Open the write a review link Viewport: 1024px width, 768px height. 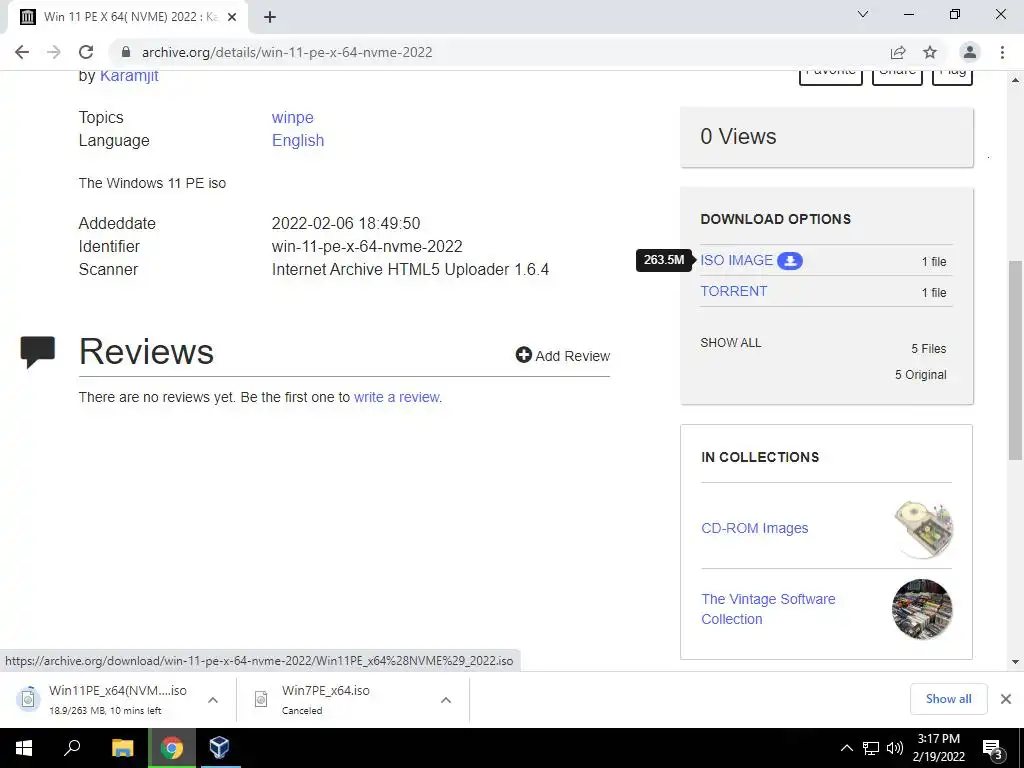[x=396, y=397]
